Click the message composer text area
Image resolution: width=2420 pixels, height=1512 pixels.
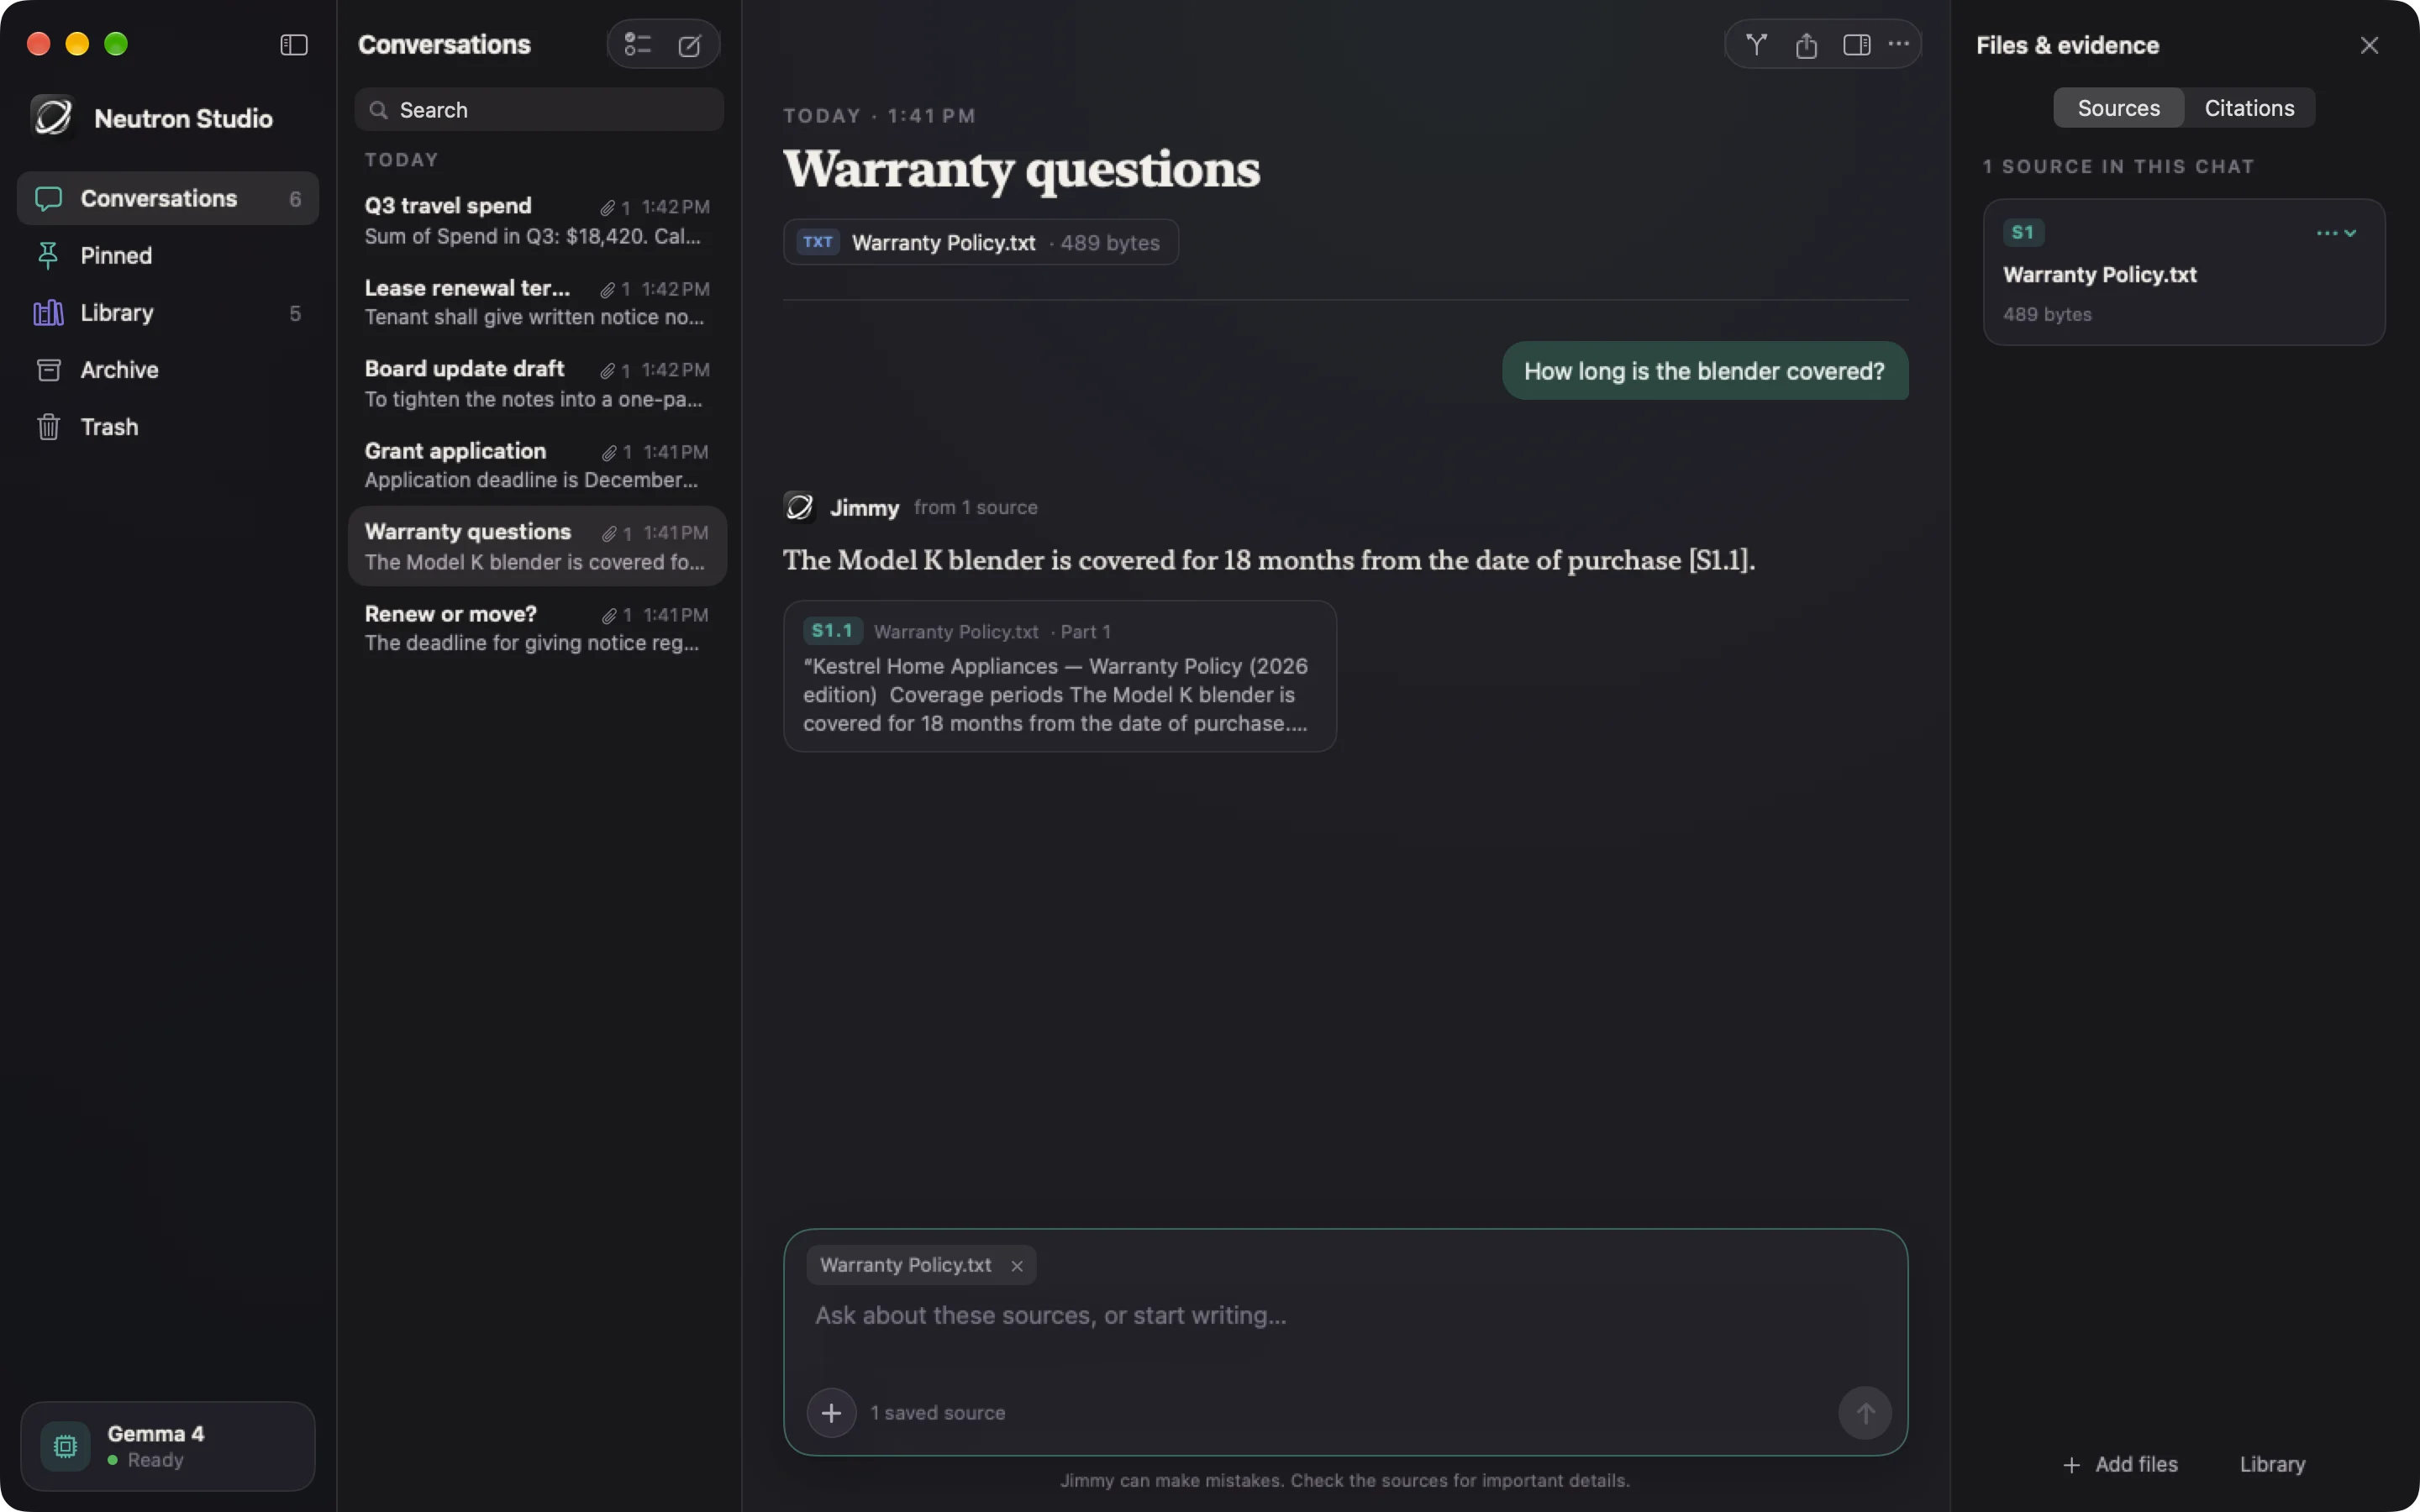tap(1345, 1316)
